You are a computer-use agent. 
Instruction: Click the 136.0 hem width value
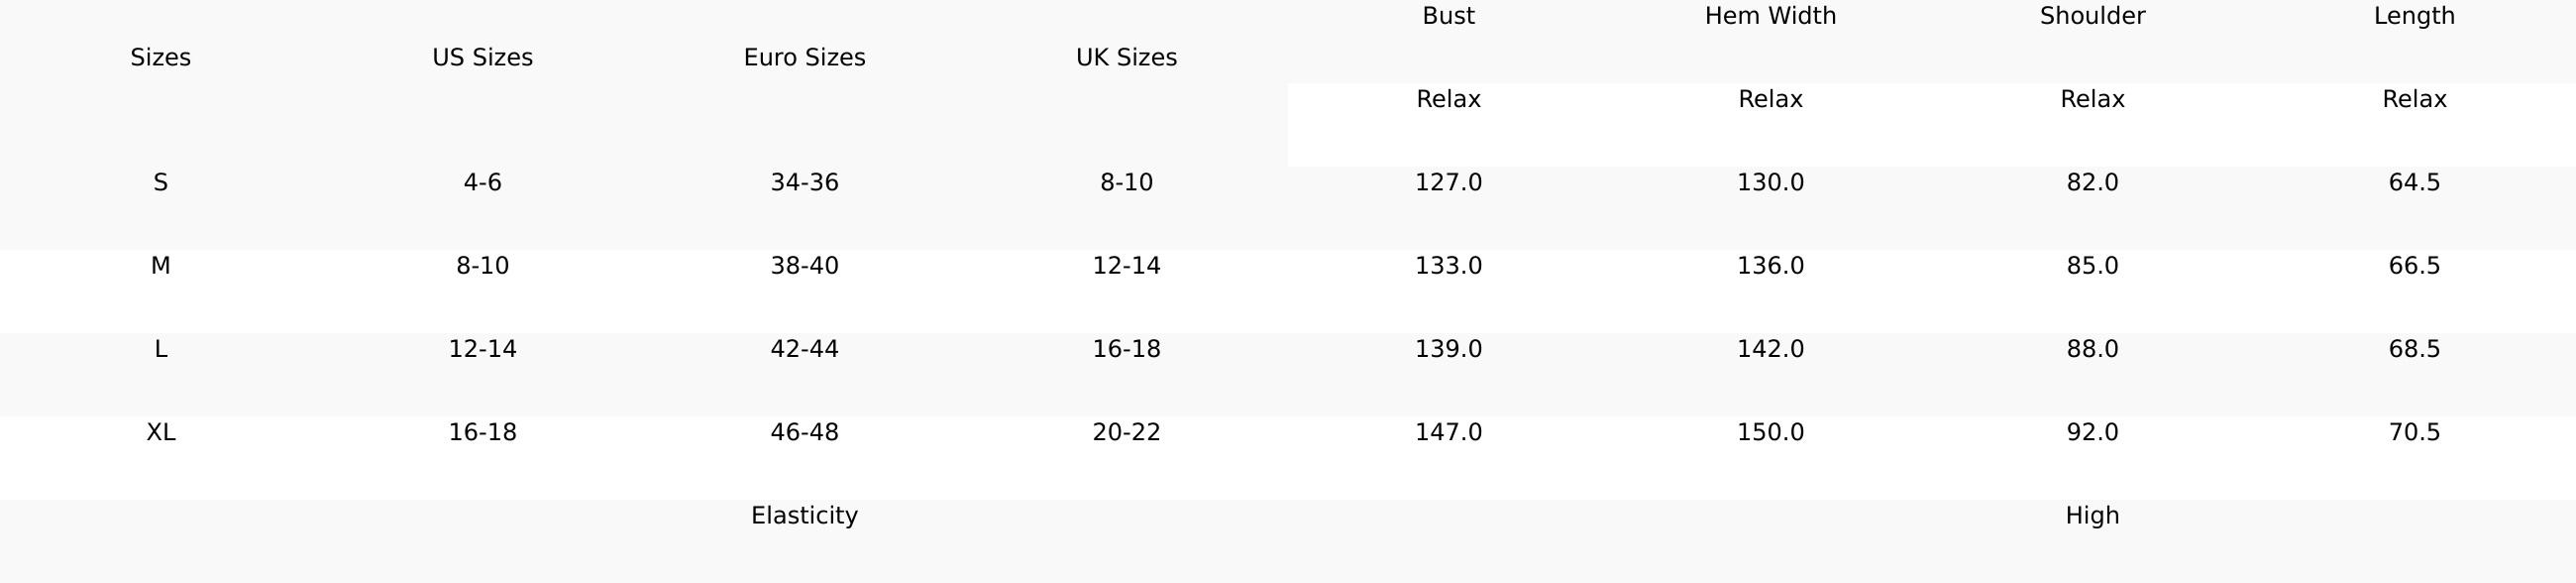[1770, 266]
